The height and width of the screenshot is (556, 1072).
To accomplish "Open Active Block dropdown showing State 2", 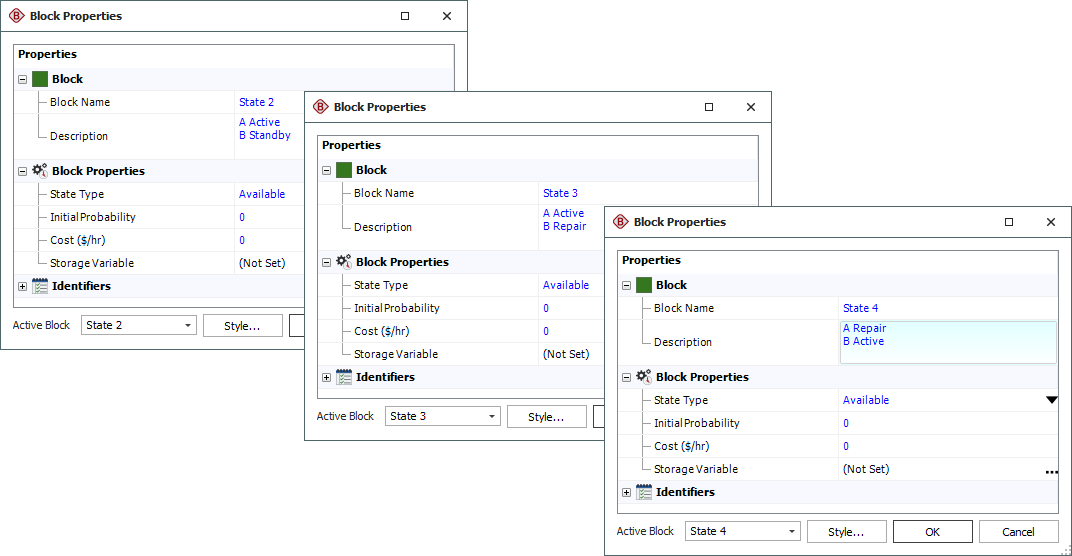I will (139, 325).
